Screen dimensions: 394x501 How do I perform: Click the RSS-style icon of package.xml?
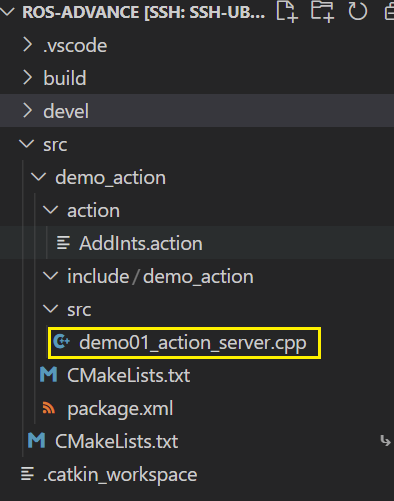click(49, 408)
